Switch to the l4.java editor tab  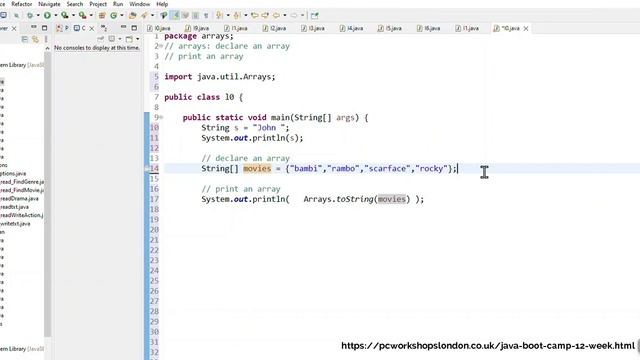[351, 28]
